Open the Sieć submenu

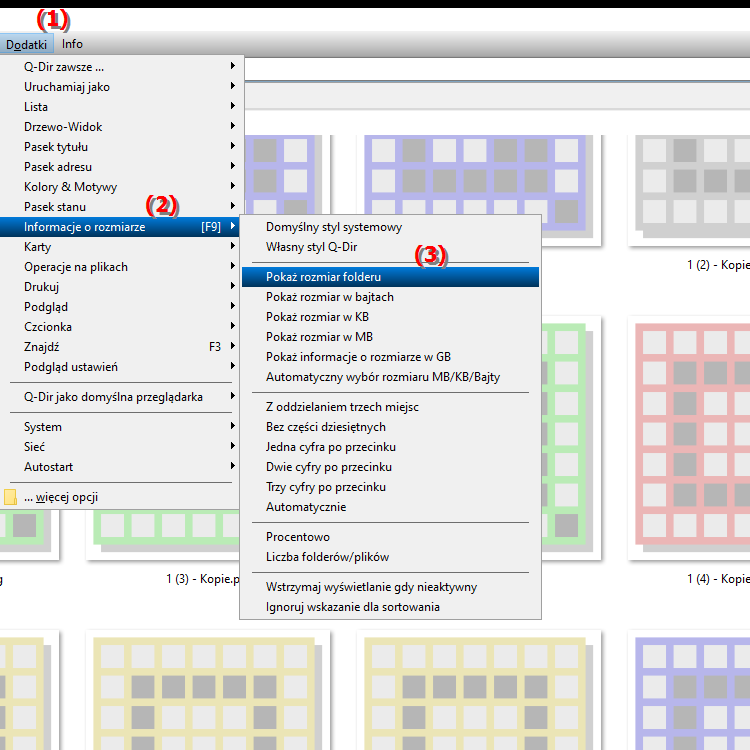coord(122,447)
